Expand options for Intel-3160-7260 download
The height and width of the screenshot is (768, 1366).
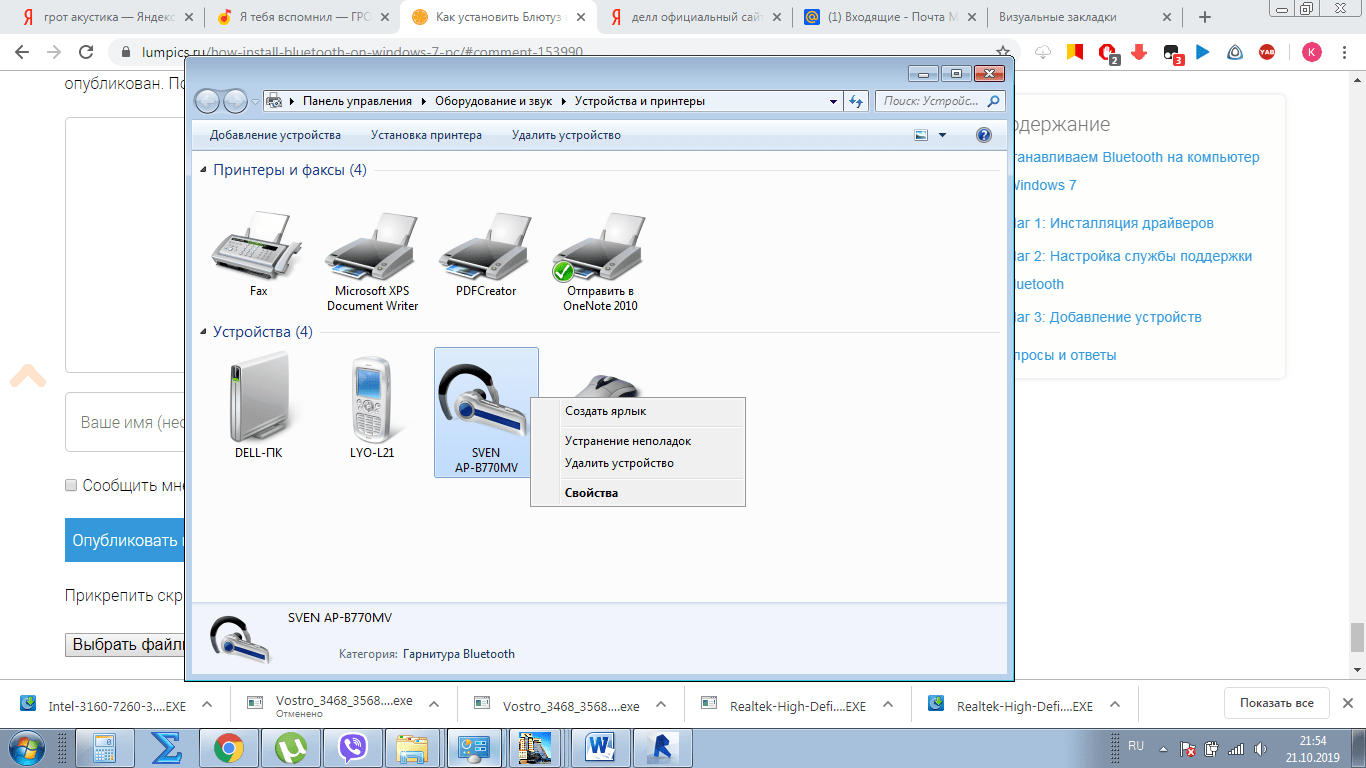(x=207, y=705)
